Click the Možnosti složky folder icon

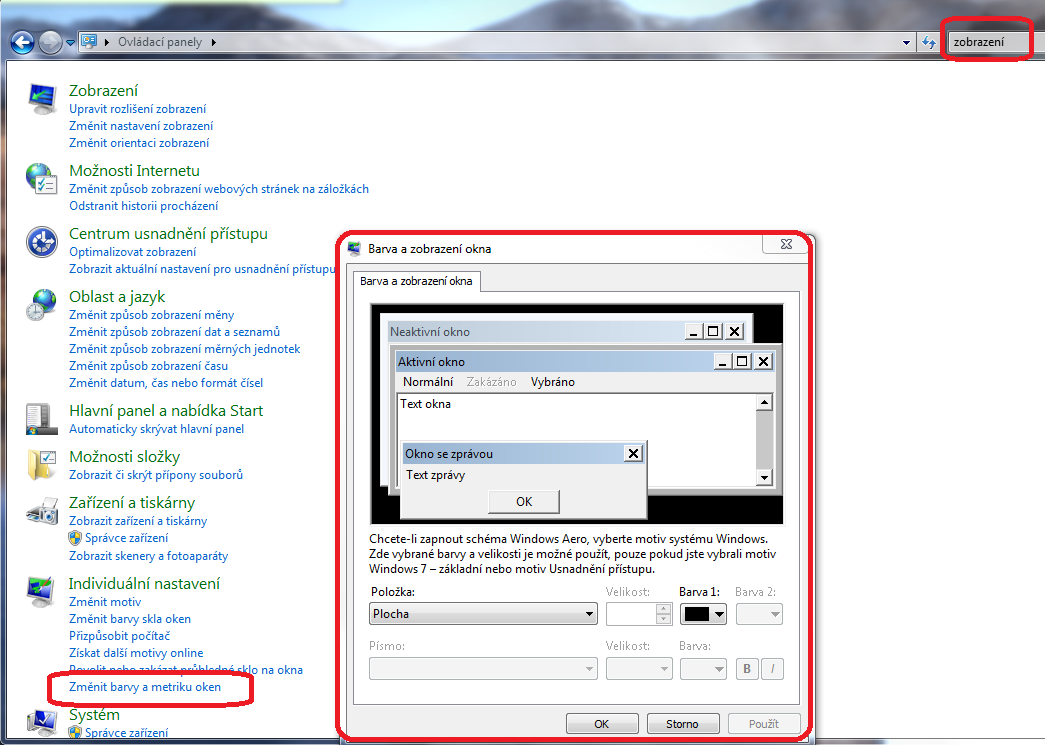pyautogui.click(x=41, y=464)
